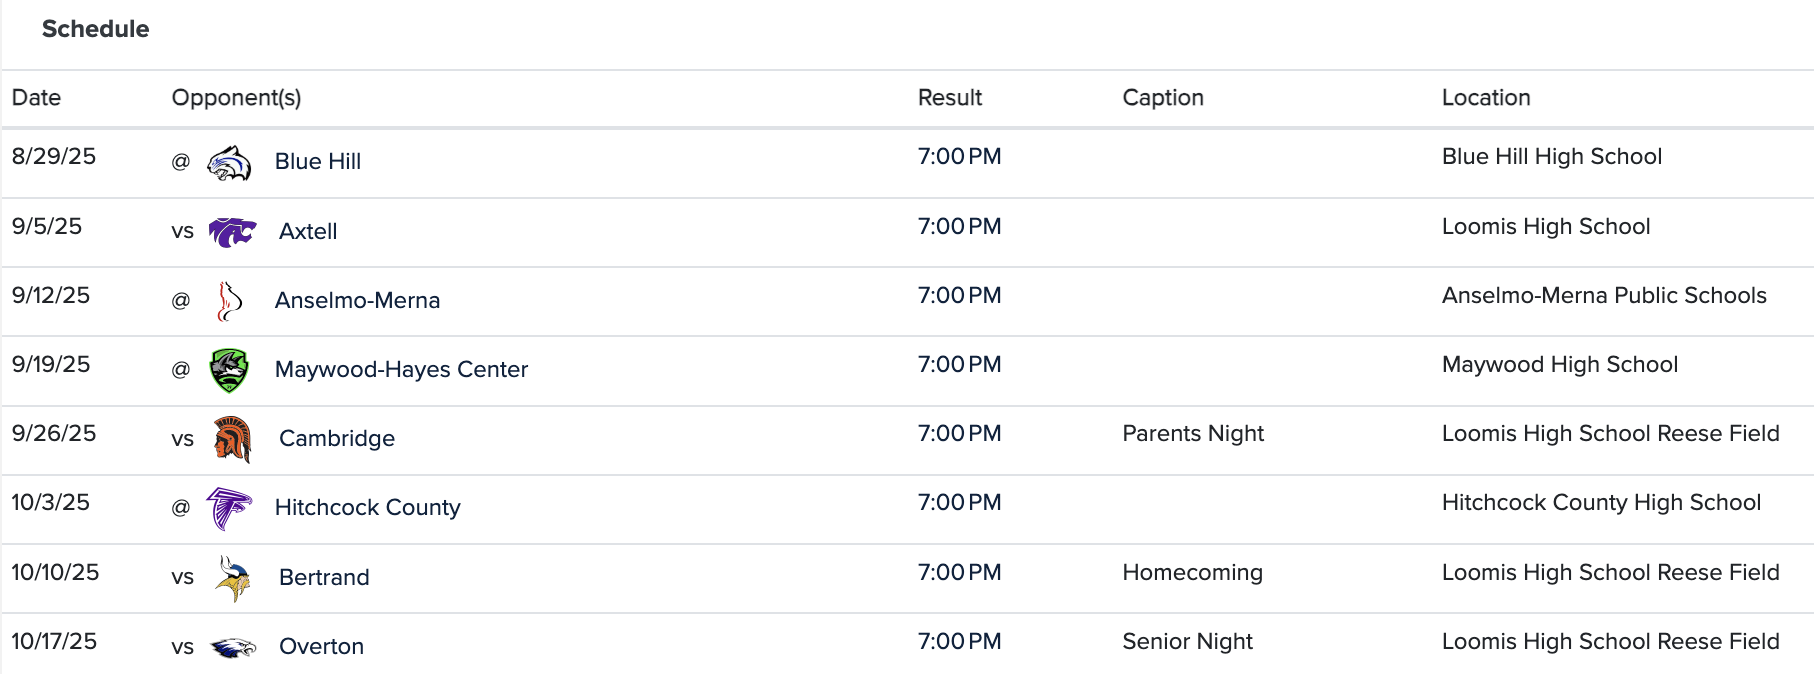Click the Anselmo-Merna coyote logo

(229, 301)
